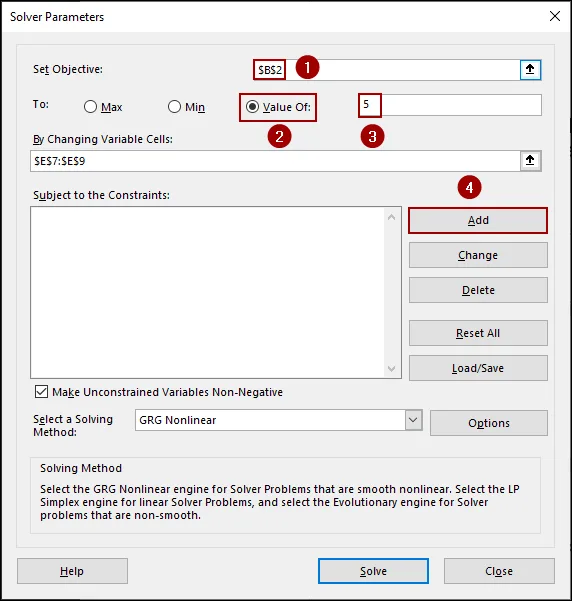Viewport: 572px width, 601px height.
Task: Open solver Options button
Action: click(x=489, y=423)
